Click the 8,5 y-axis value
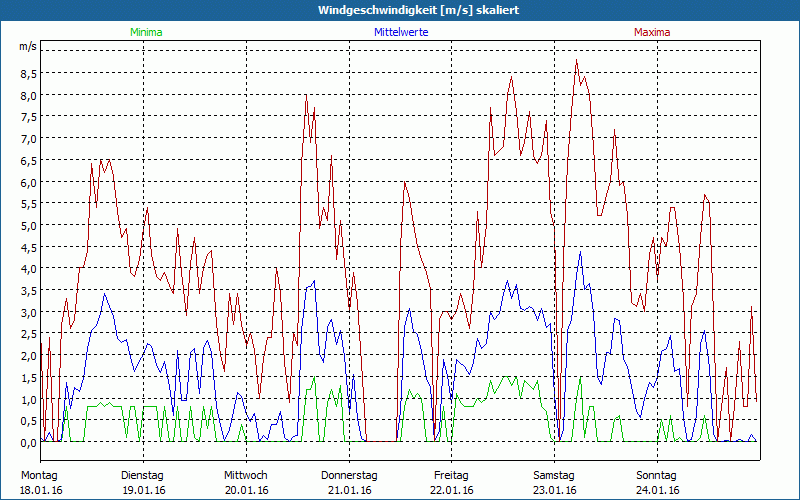Screen dimensions: 800x500 click(29, 74)
